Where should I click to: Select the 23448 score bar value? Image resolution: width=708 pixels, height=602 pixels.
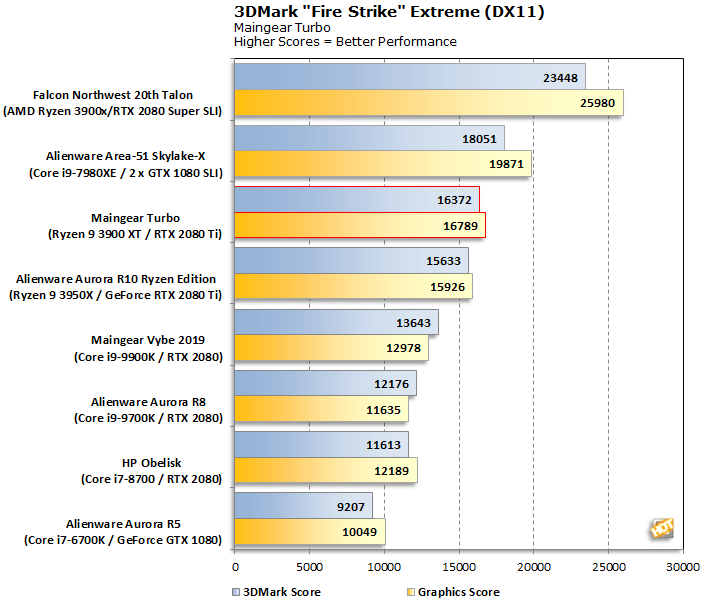tap(560, 78)
